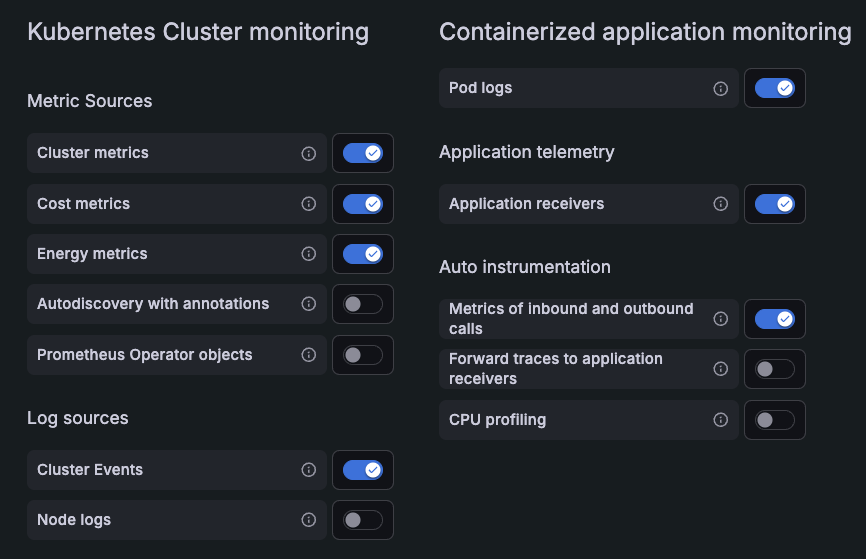This screenshot has height=559, width=866.
Task: Turn on Node logs toggle
Action: pos(362,520)
